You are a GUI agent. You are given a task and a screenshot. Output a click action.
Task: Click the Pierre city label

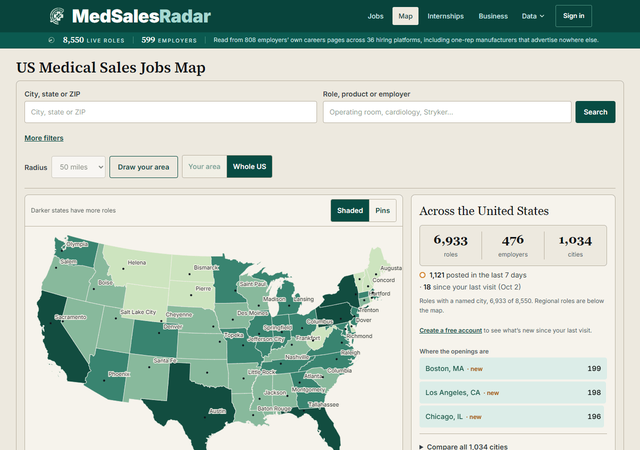pos(203,288)
